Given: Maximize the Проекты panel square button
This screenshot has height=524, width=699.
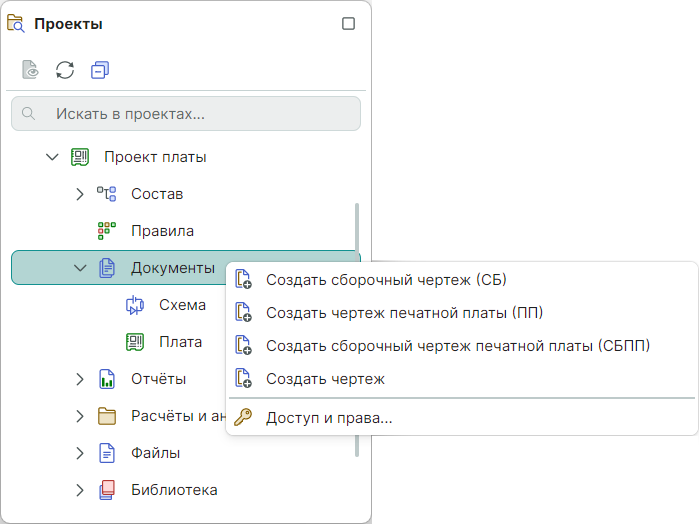Looking at the screenshot, I should [x=348, y=24].
